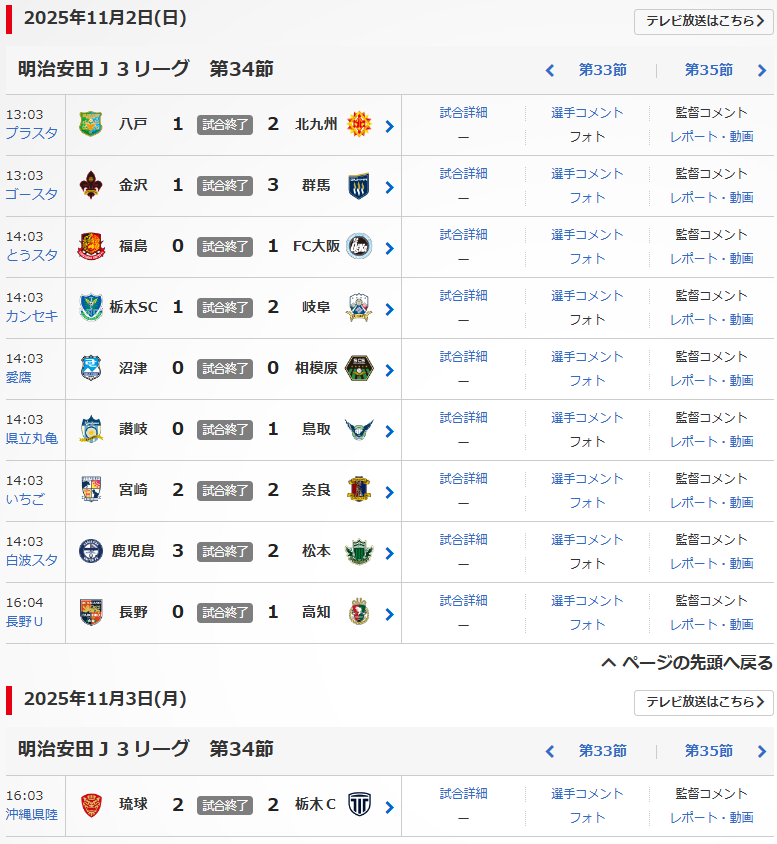This screenshot has height=844, width=777.
Task: Click the Vanraure Hachinohe team crest
Action: [91, 125]
